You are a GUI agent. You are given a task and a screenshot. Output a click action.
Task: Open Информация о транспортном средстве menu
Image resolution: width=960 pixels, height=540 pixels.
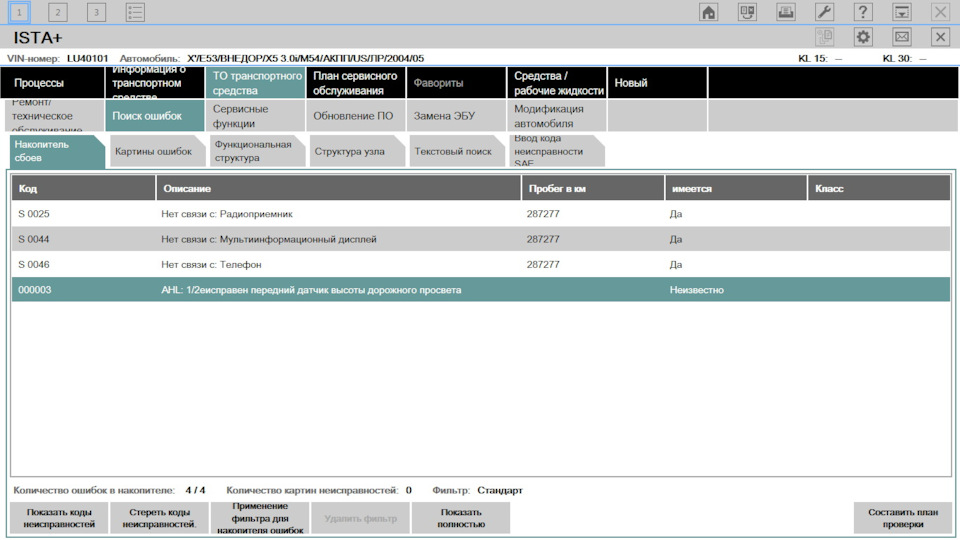point(155,83)
